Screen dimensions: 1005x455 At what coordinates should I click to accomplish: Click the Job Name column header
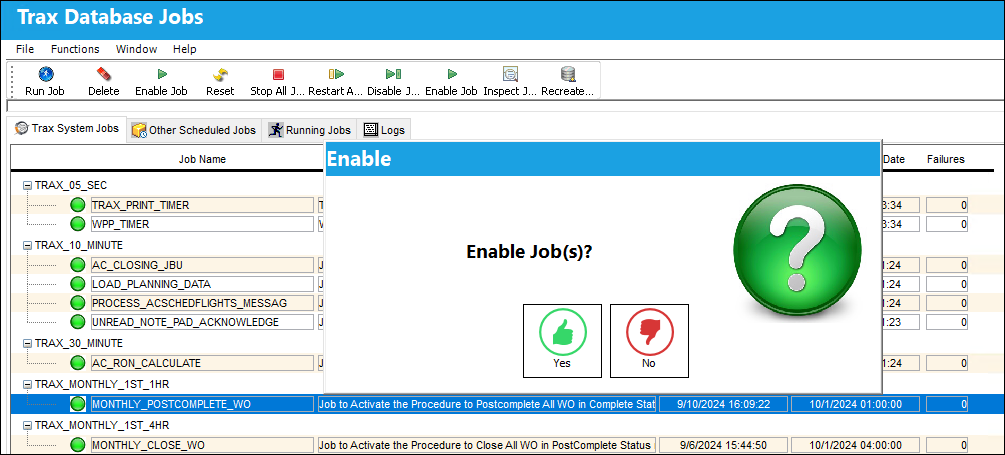click(202, 159)
